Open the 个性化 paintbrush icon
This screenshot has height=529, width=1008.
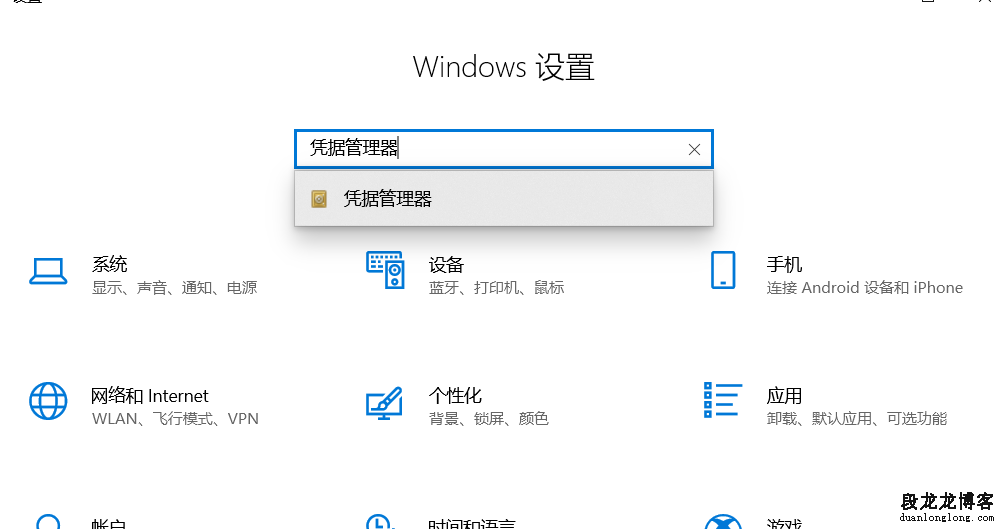click(384, 404)
